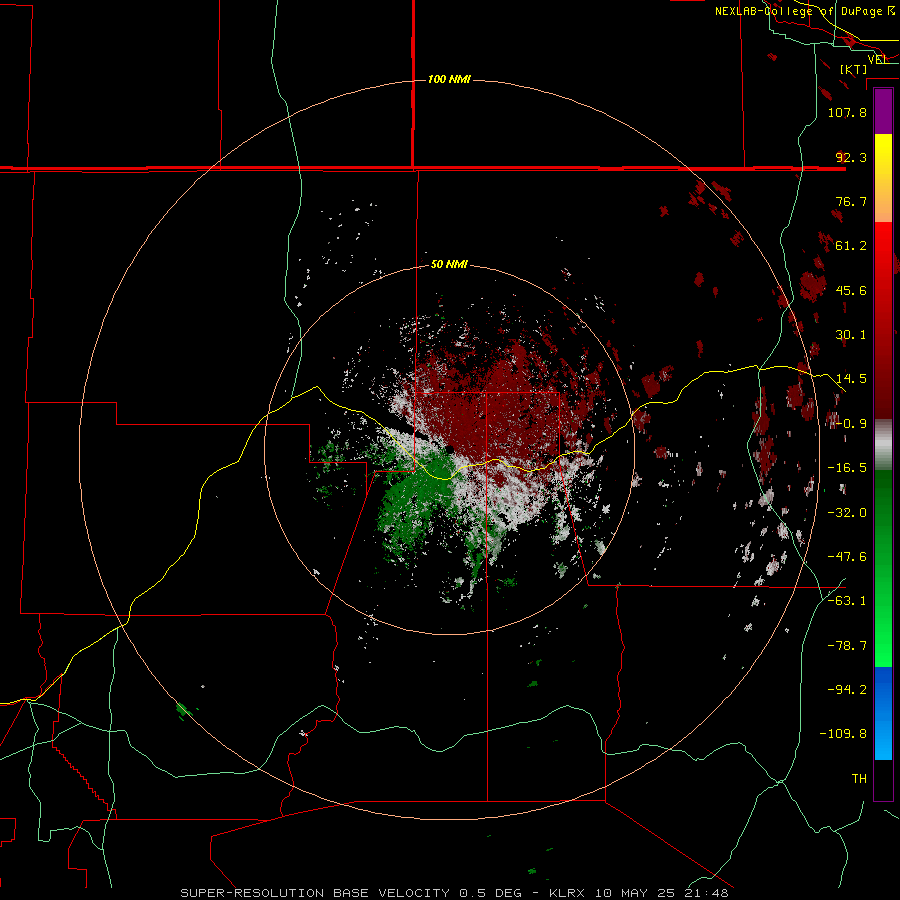
Task: Click the -63.1 velocity scale value
Action: (x=847, y=601)
